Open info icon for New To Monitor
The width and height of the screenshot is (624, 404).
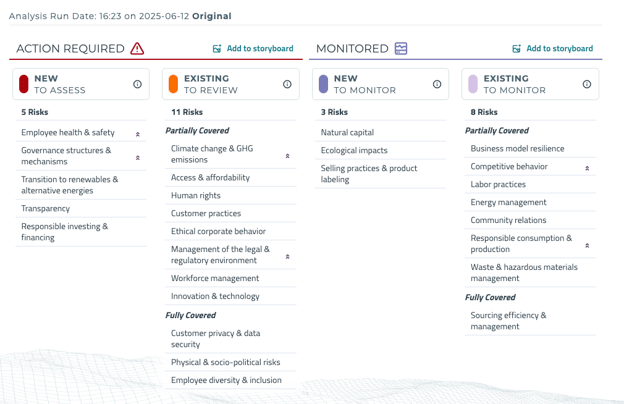[x=437, y=84]
